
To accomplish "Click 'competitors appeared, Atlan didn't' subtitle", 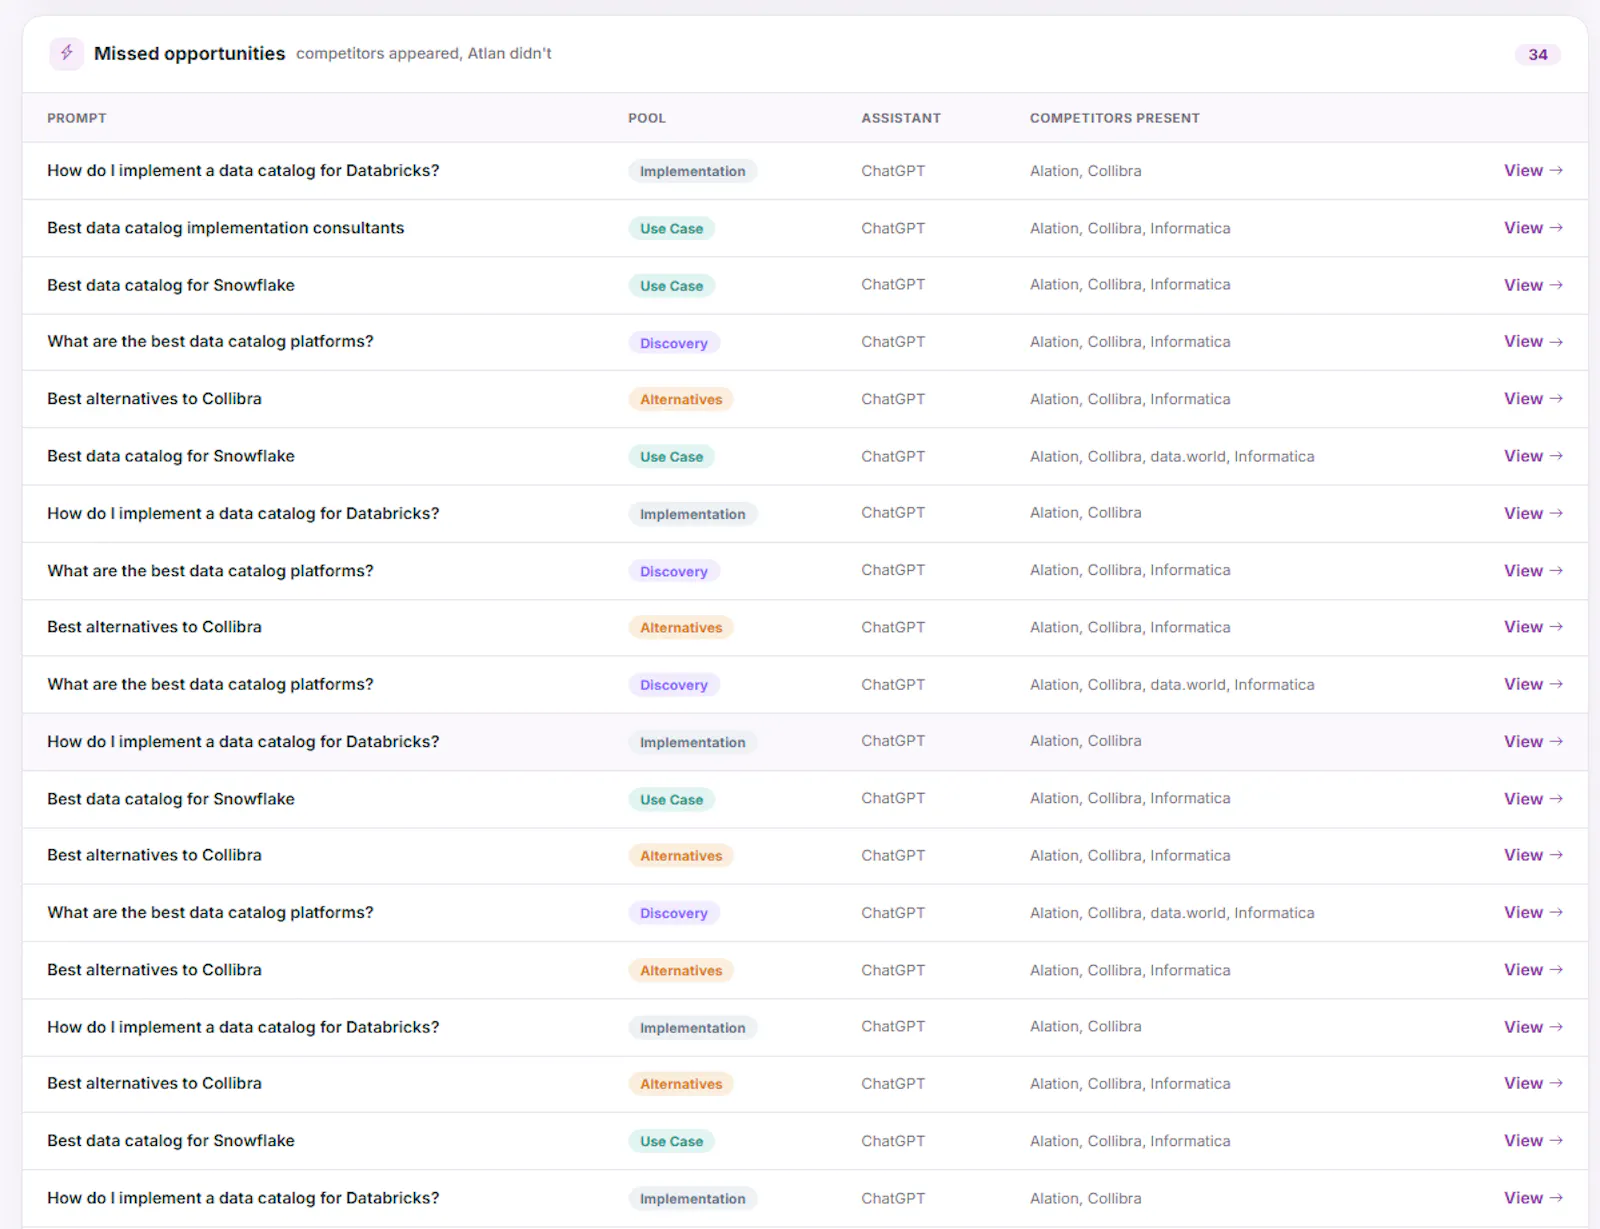I will (x=424, y=54).
